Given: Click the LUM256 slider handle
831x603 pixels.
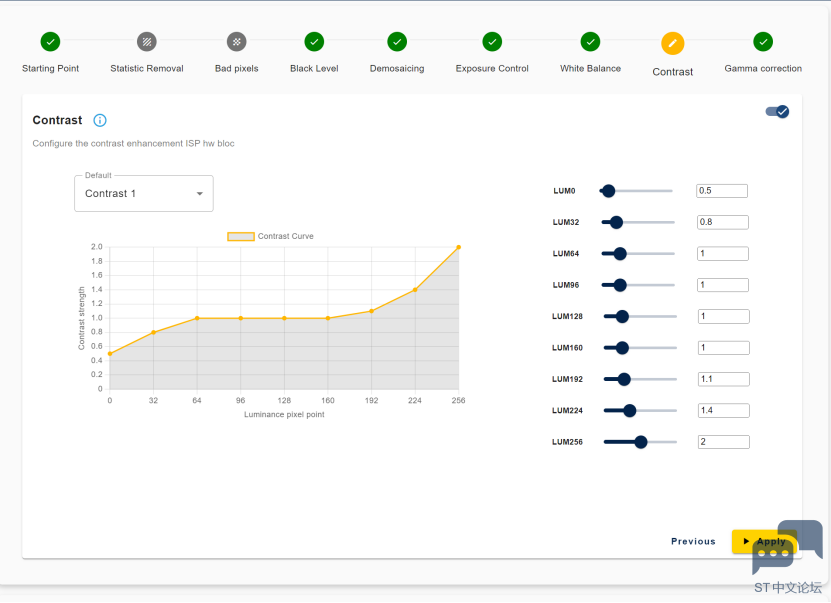Looking at the screenshot, I should [641, 442].
